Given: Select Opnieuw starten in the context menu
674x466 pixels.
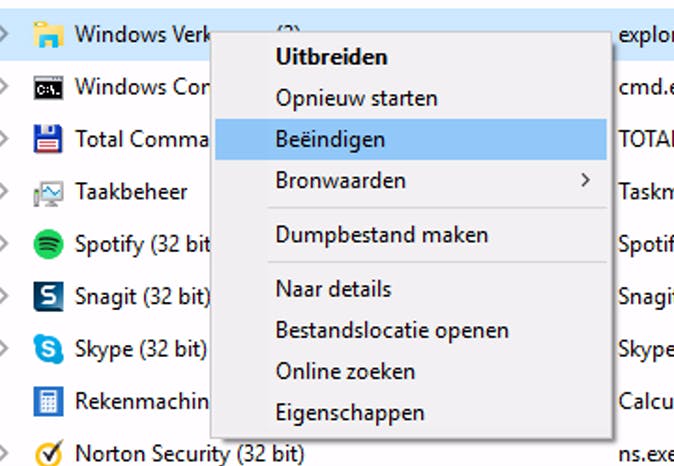Looking at the screenshot, I should (356, 98).
